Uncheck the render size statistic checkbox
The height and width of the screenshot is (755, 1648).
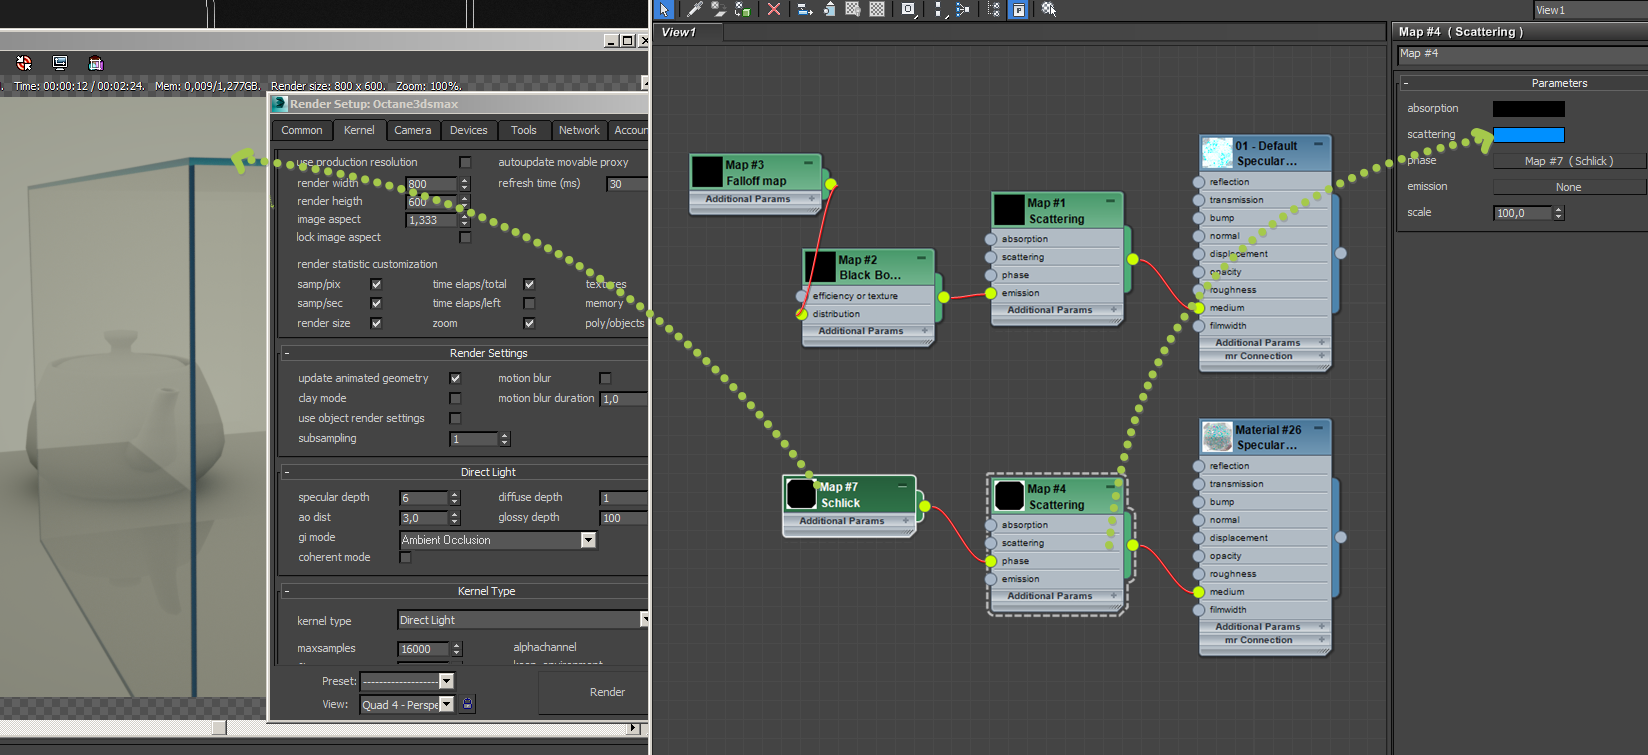point(376,323)
